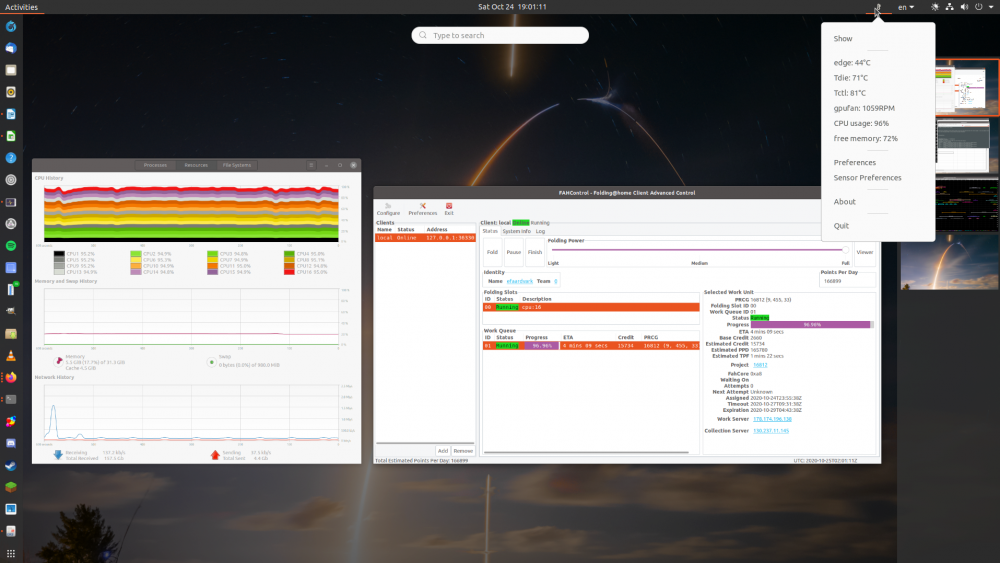Open the efaardvark identity name link
Image resolution: width=1000 pixels, height=563 pixels.
coord(519,281)
